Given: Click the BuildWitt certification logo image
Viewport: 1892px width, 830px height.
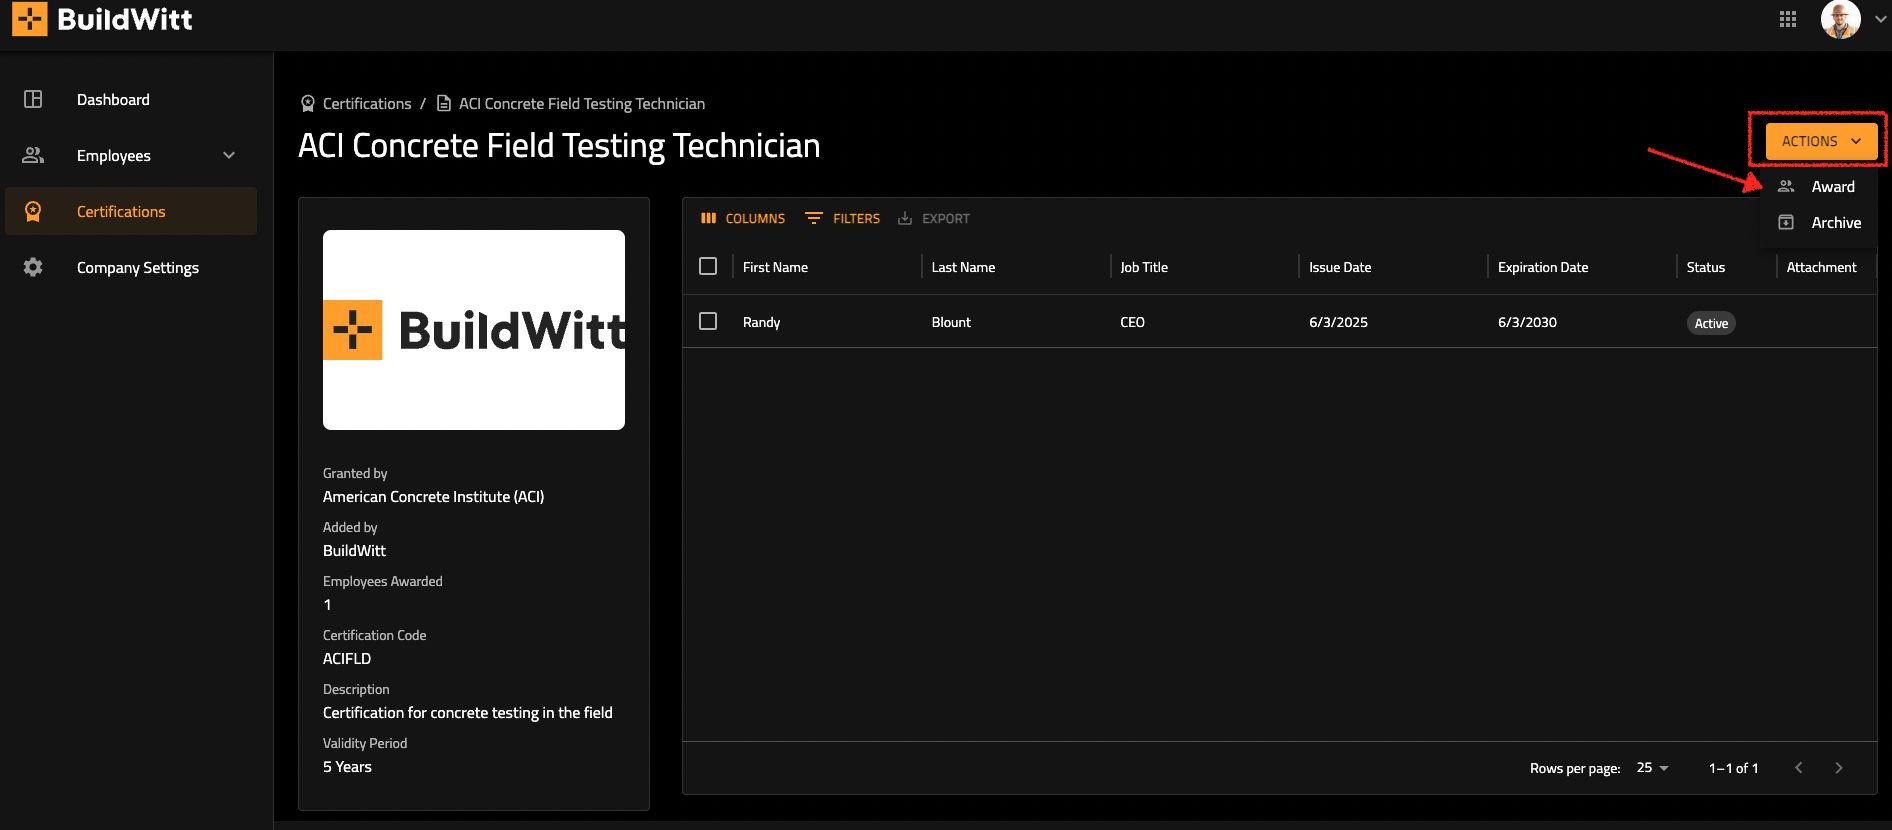Looking at the screenshot, I should (x=474, y=330).
